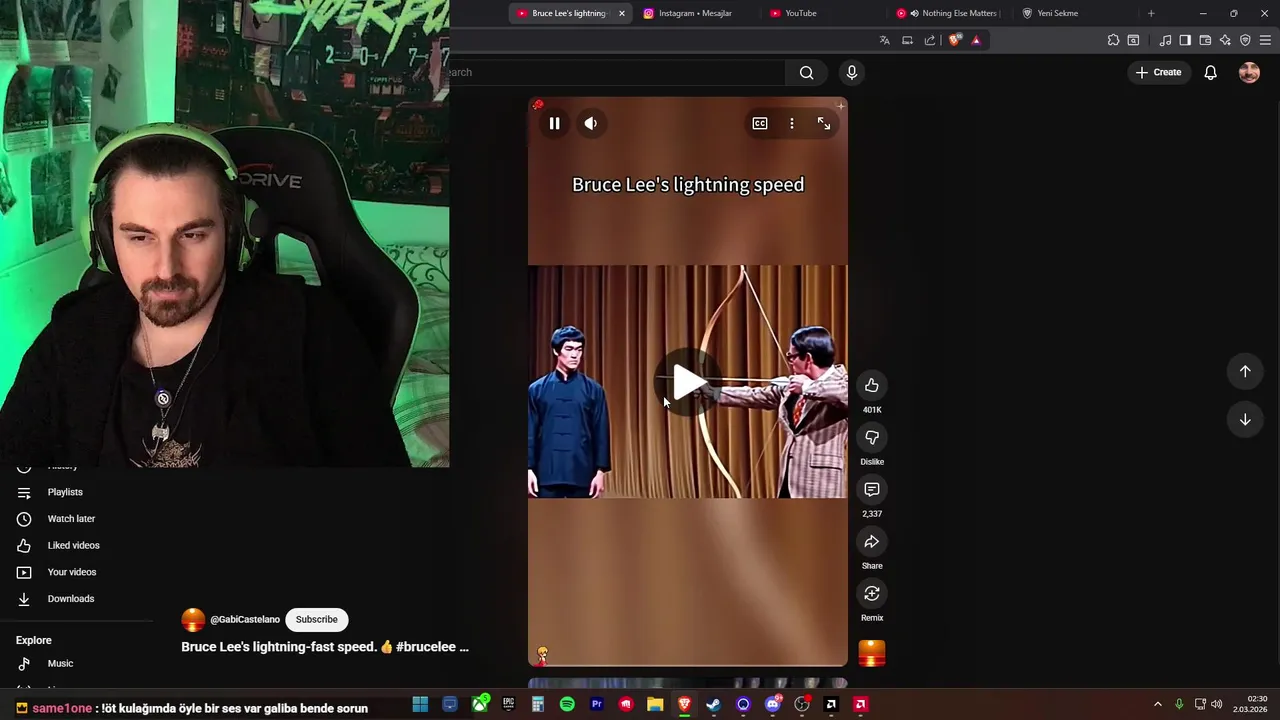This screenshot has height=720, width=1280.
Task: Open Brave Rewards triangle icon
Action: click(x=977, y=40)
